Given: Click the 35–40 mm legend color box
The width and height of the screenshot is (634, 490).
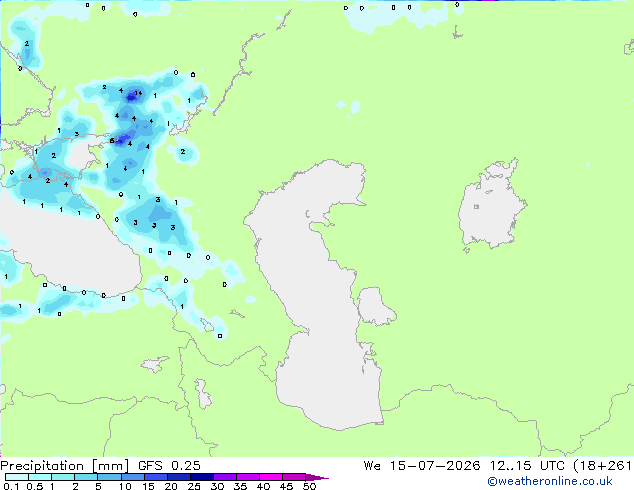Looking at the screenshot, I should pyautogui.click(x=248, y=477).
